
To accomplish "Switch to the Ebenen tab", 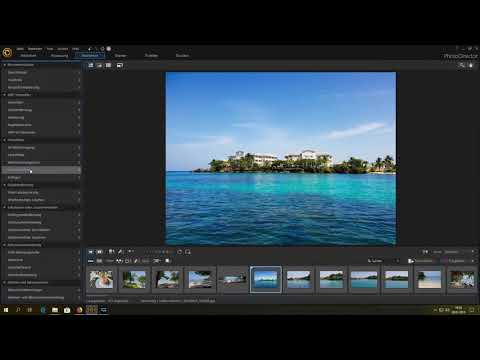I will tap(120, 56).
